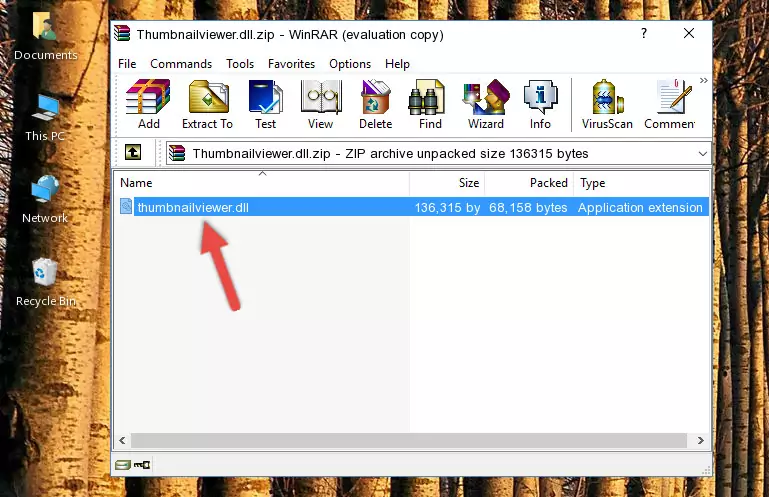Click the Add toolbar icon

coord(148,104)
